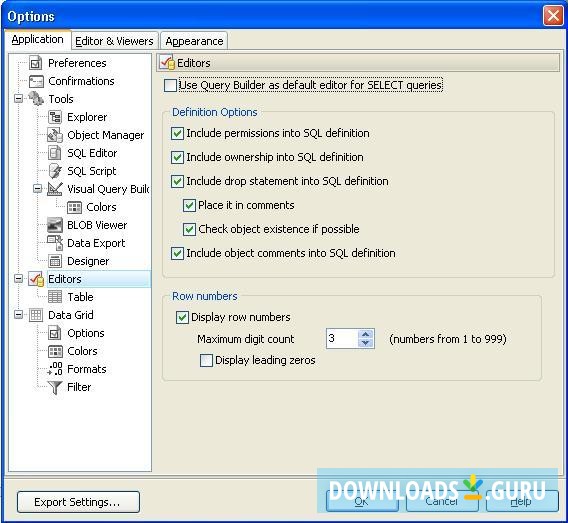
Task: Click the Data Export icon
Action: point(55,243)
